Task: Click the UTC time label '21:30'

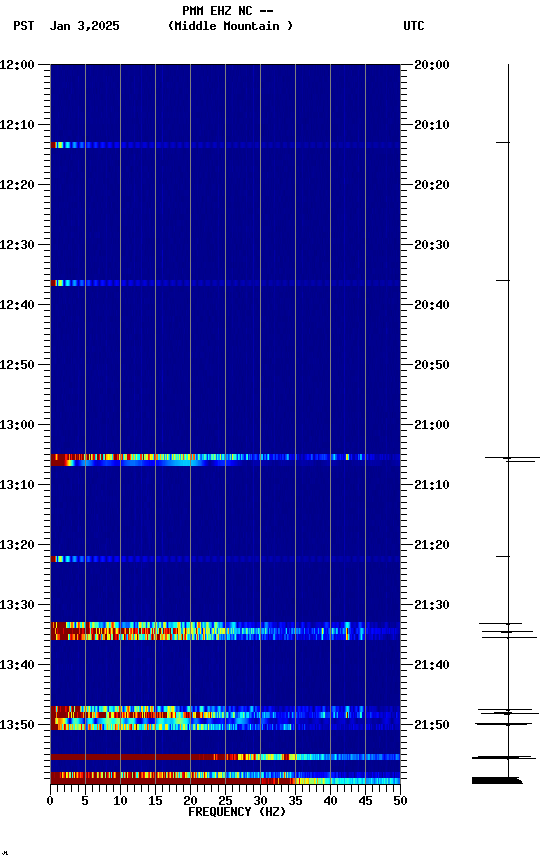Action: point(432,606)
